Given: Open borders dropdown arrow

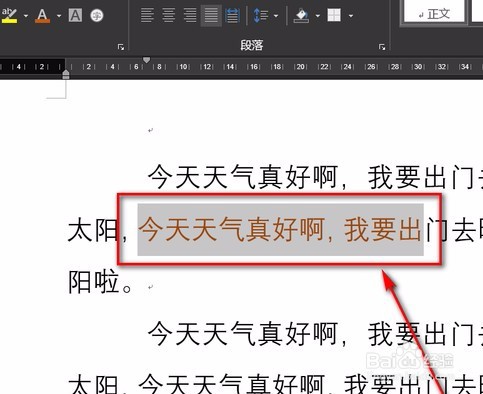Looking at the screenshot, I should (x=350, y=16).
